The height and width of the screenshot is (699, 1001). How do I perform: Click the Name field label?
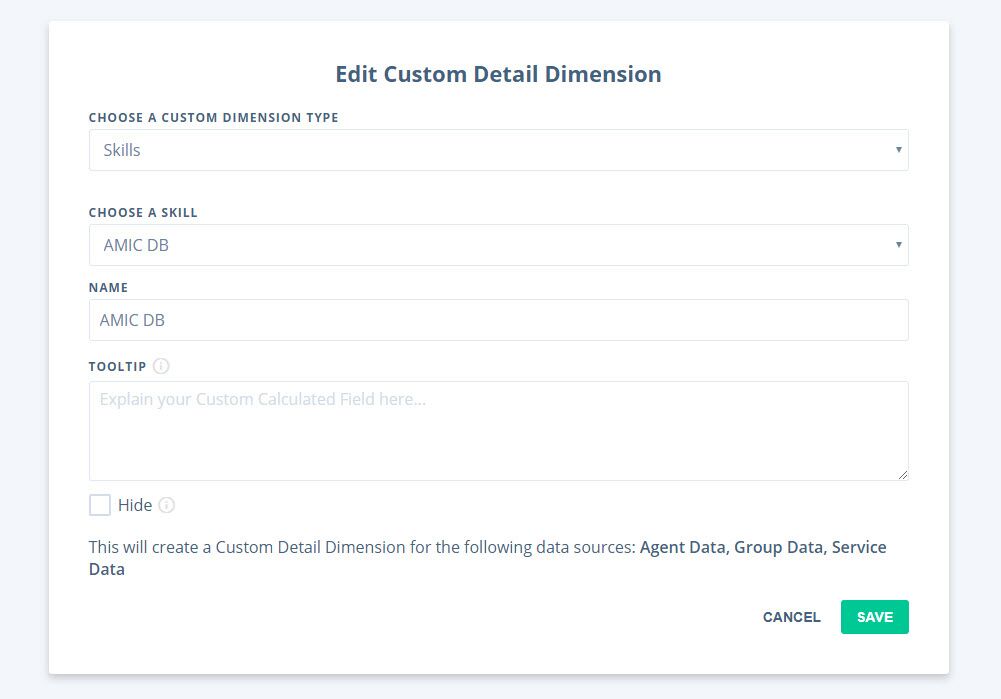pyautogui.click(x=108, y=288)
